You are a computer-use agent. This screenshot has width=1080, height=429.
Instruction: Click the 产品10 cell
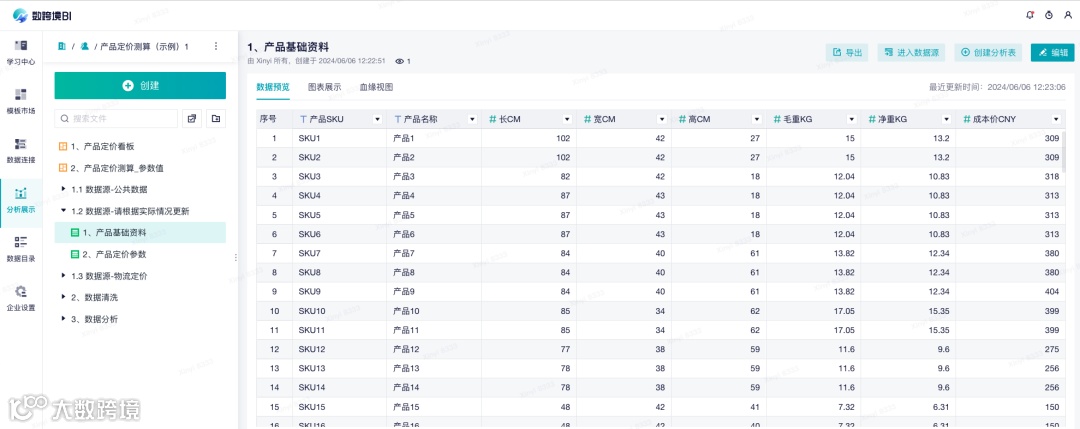point(433,311)
